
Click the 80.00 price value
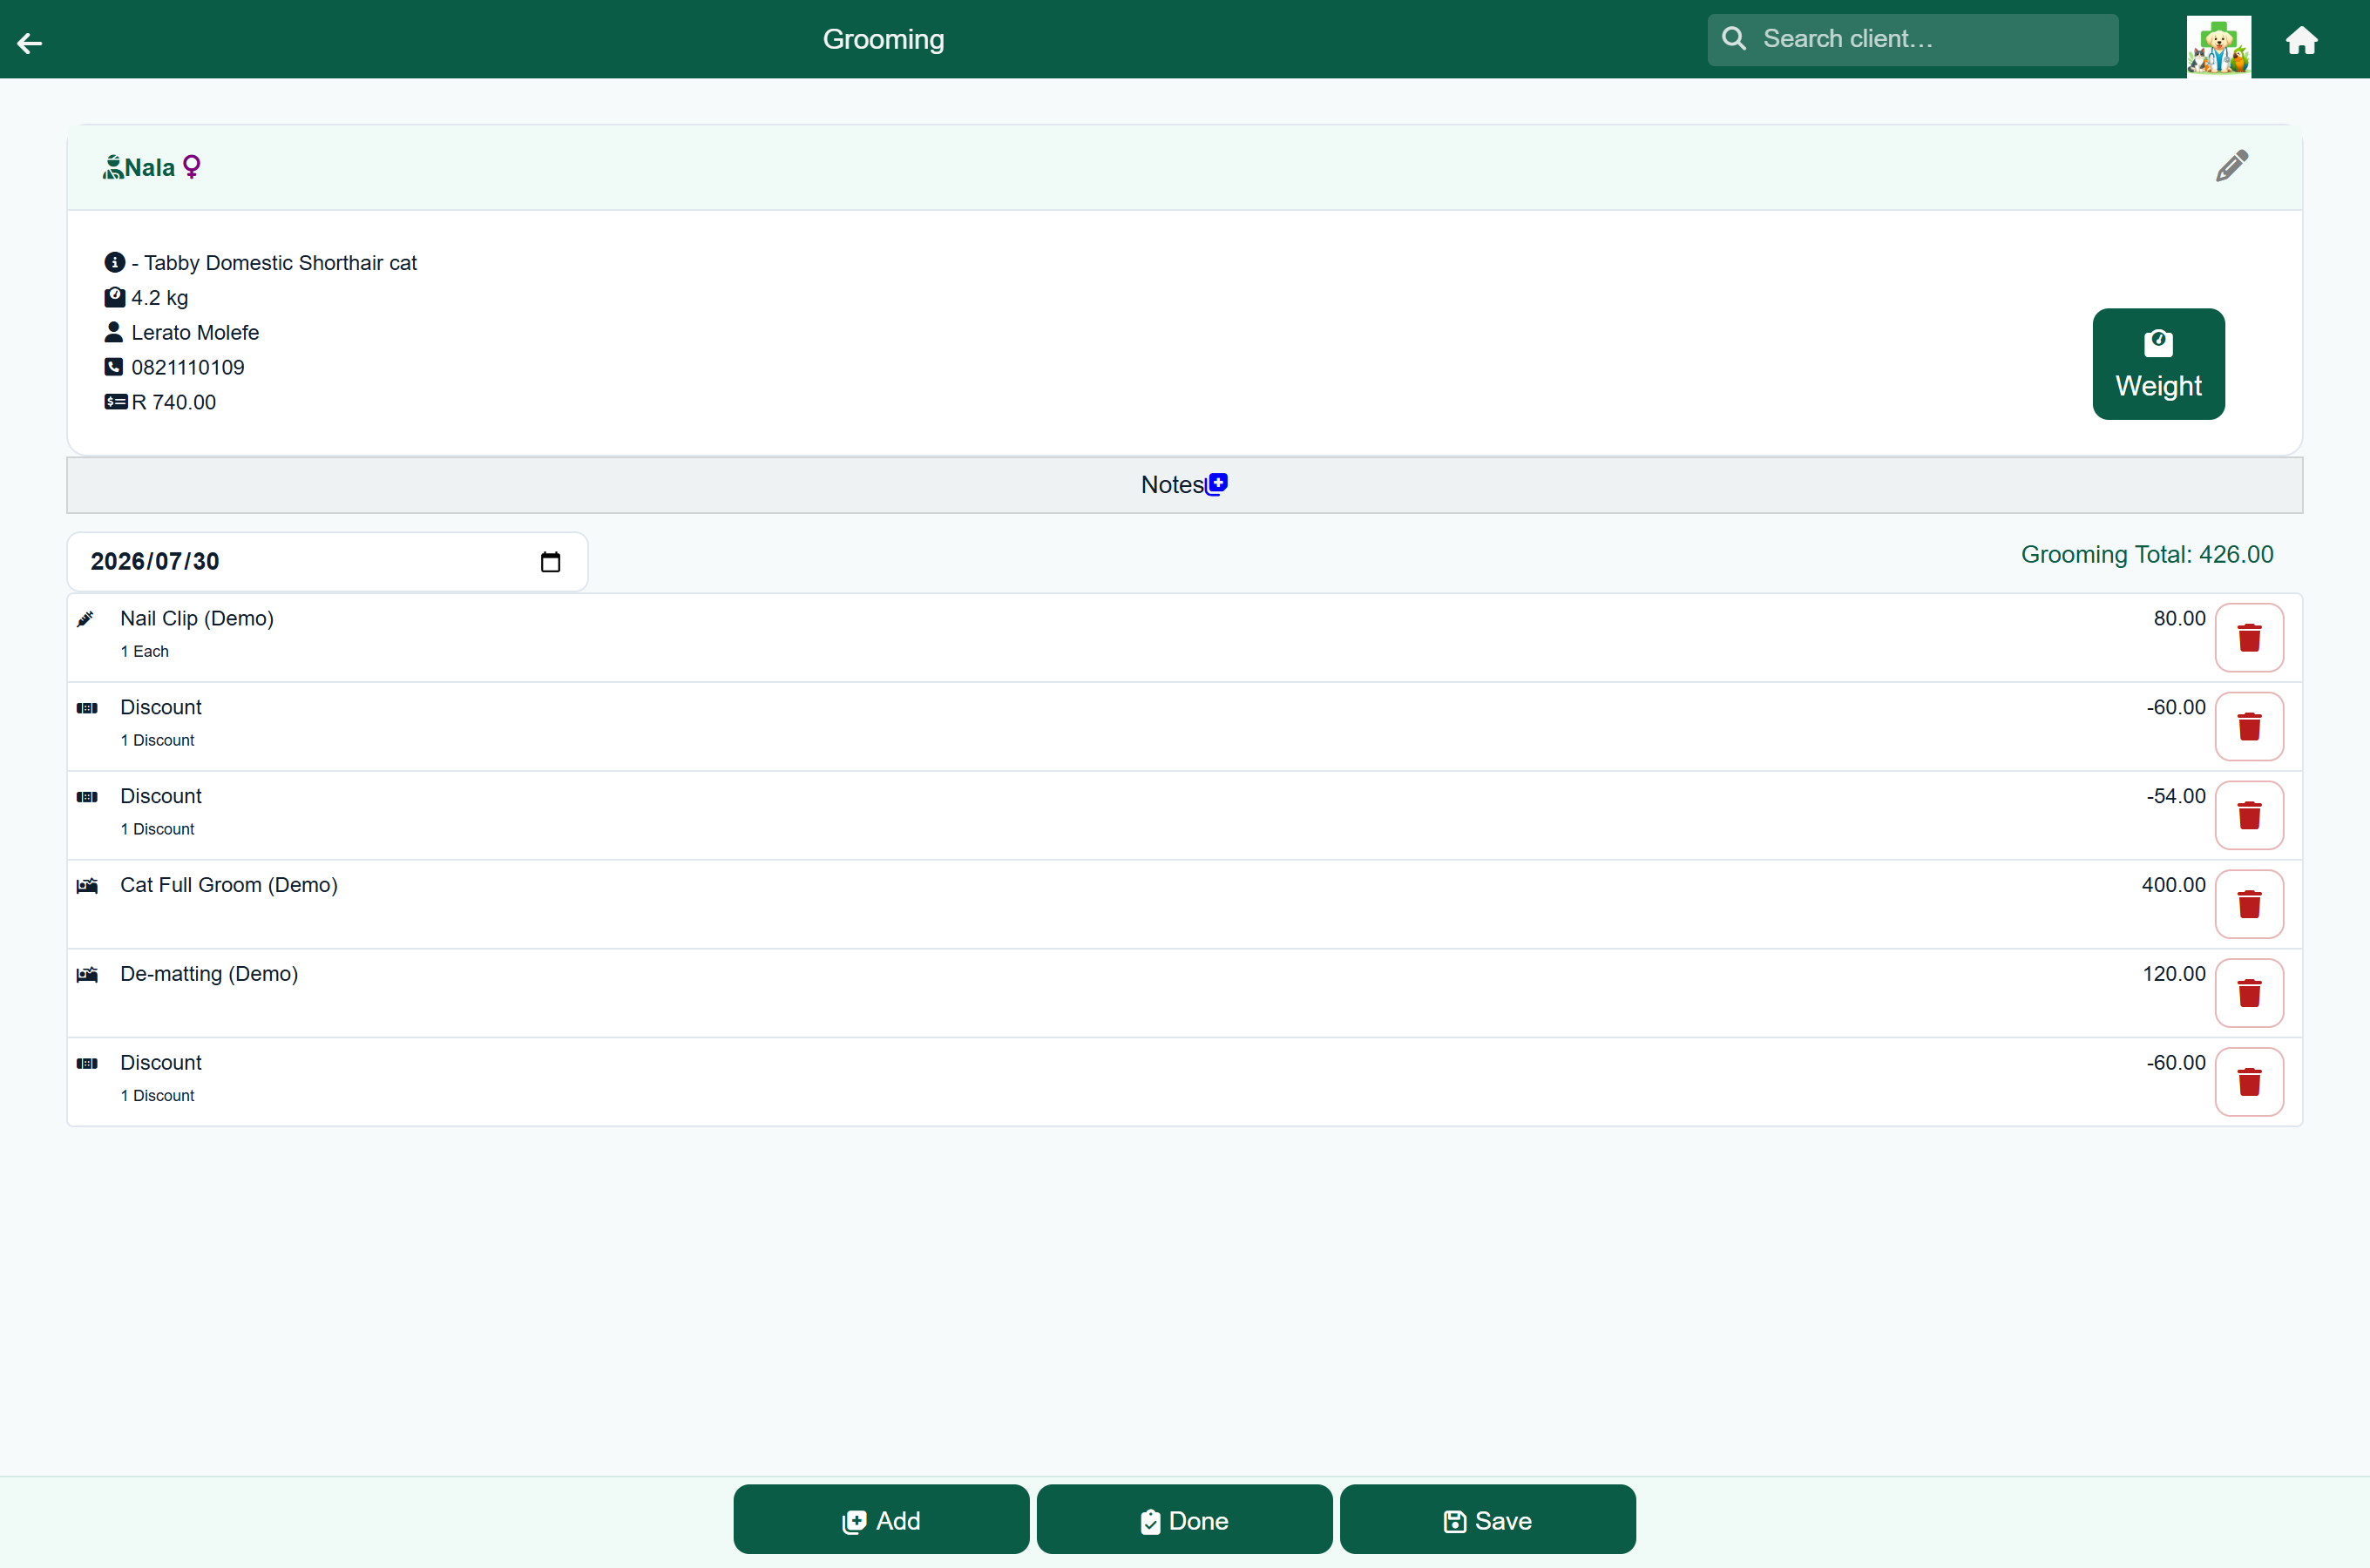click(x=2179, y=618)
